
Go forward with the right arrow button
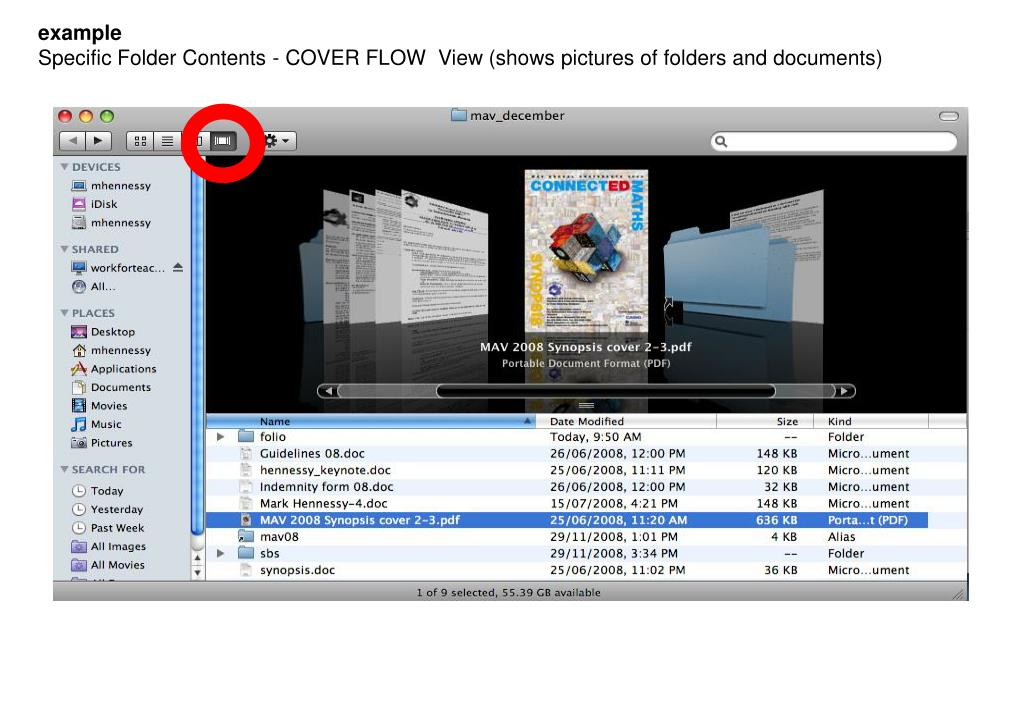pyautogui.click(x=99, y=141)
